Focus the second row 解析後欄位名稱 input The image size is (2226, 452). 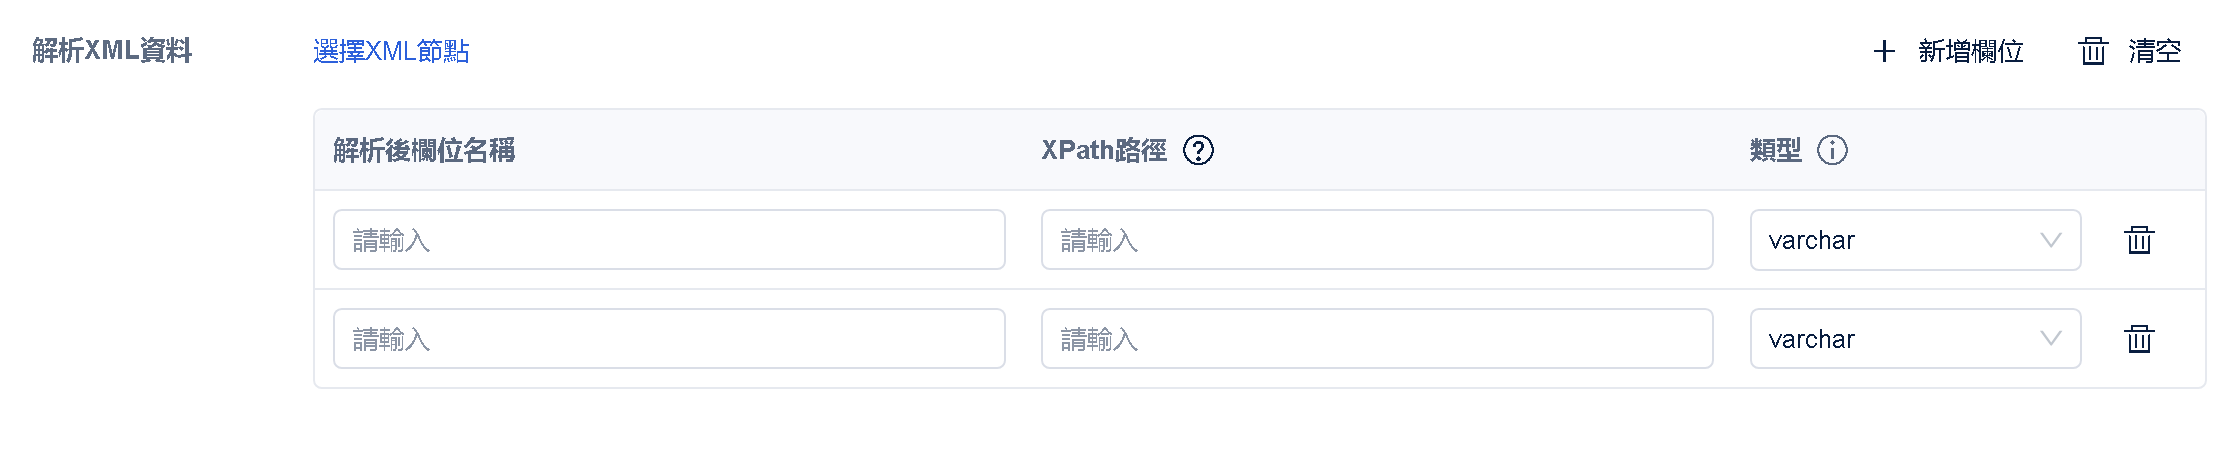coord(669,339)
